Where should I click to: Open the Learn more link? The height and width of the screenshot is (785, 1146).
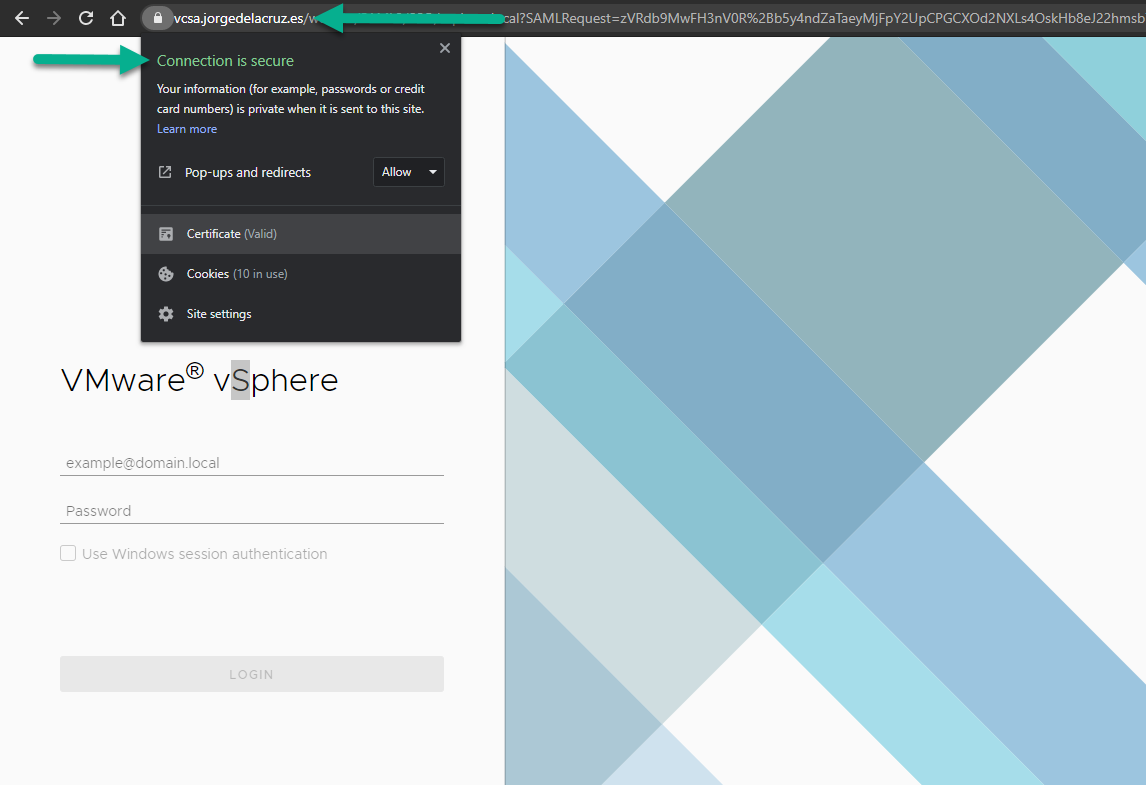click(186, 129)
